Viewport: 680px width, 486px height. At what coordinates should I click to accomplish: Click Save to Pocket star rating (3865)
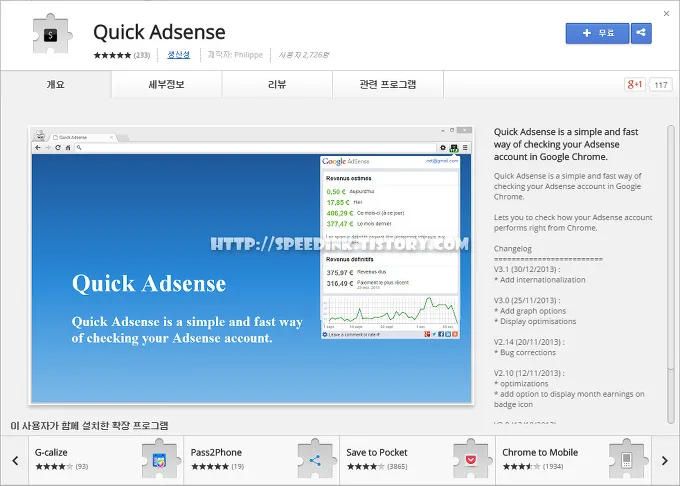pyautogui.click(x=377, y=466)
